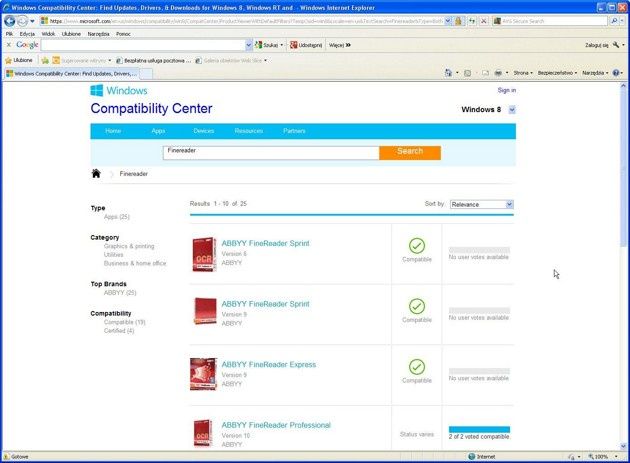Screen dimensions: 630x463
Task: Go to the Home navigation tab
Action: coord(113,131)
